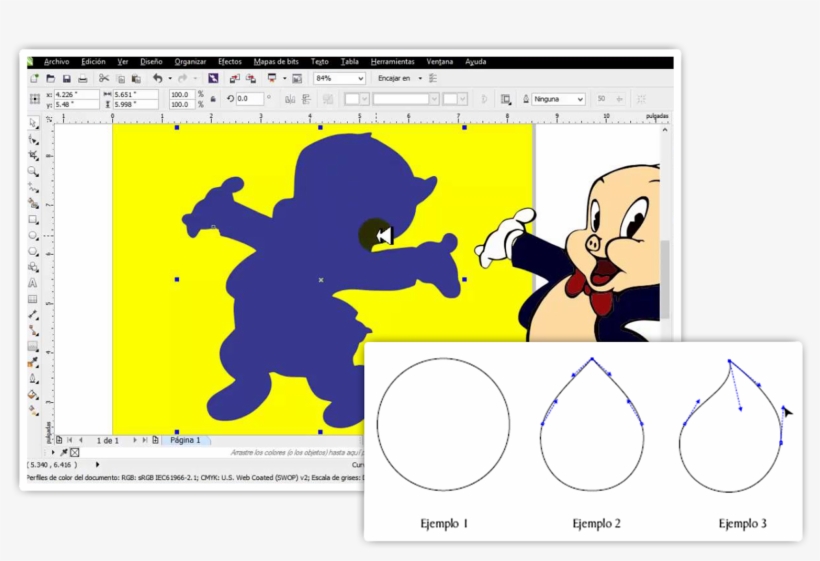The height and width of the screenshot is (561, 820).
Task: Click the object width field 5.651
Action: 135,94
